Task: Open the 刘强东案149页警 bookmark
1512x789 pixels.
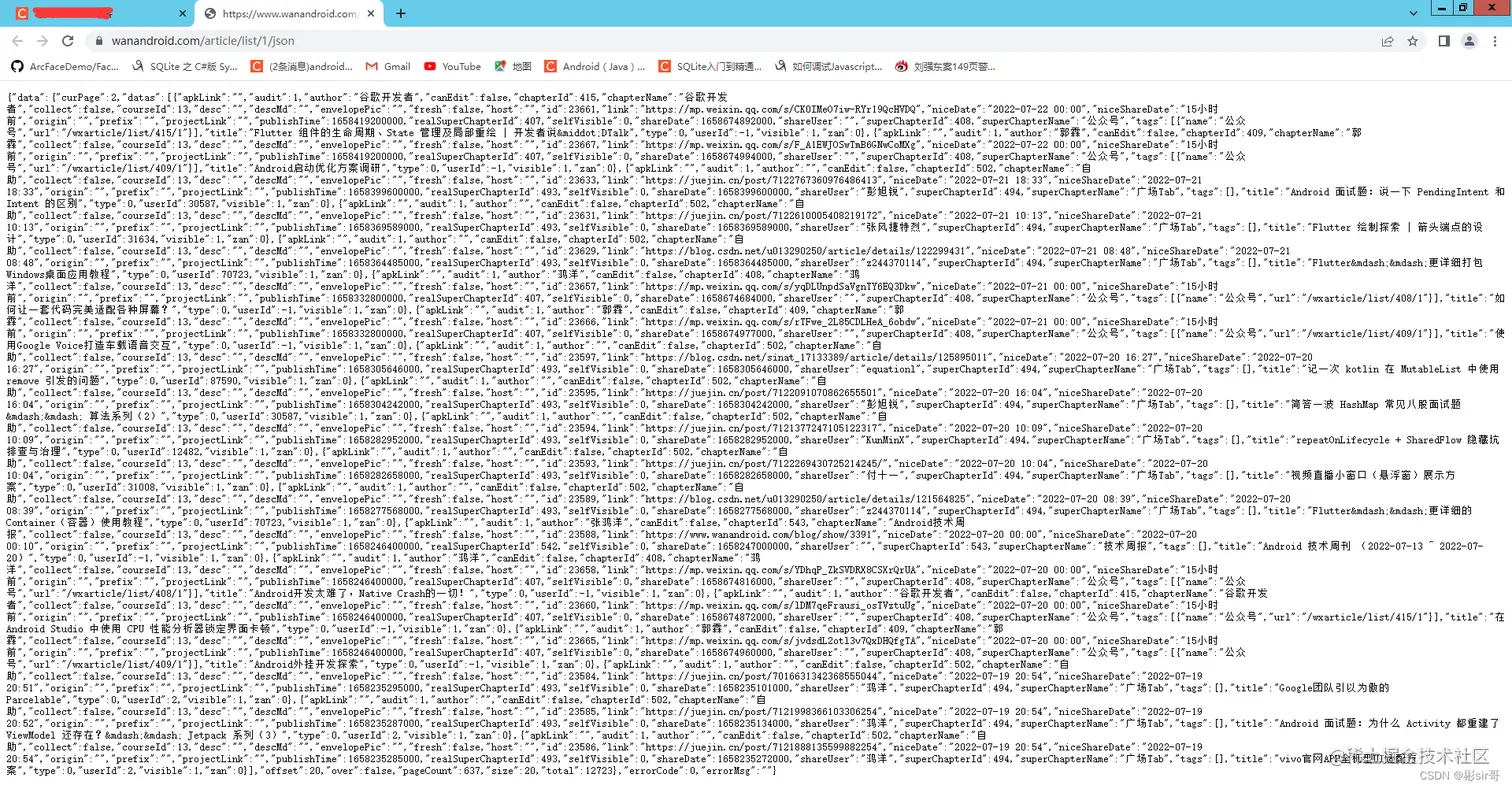Action: tap(945, 66)
